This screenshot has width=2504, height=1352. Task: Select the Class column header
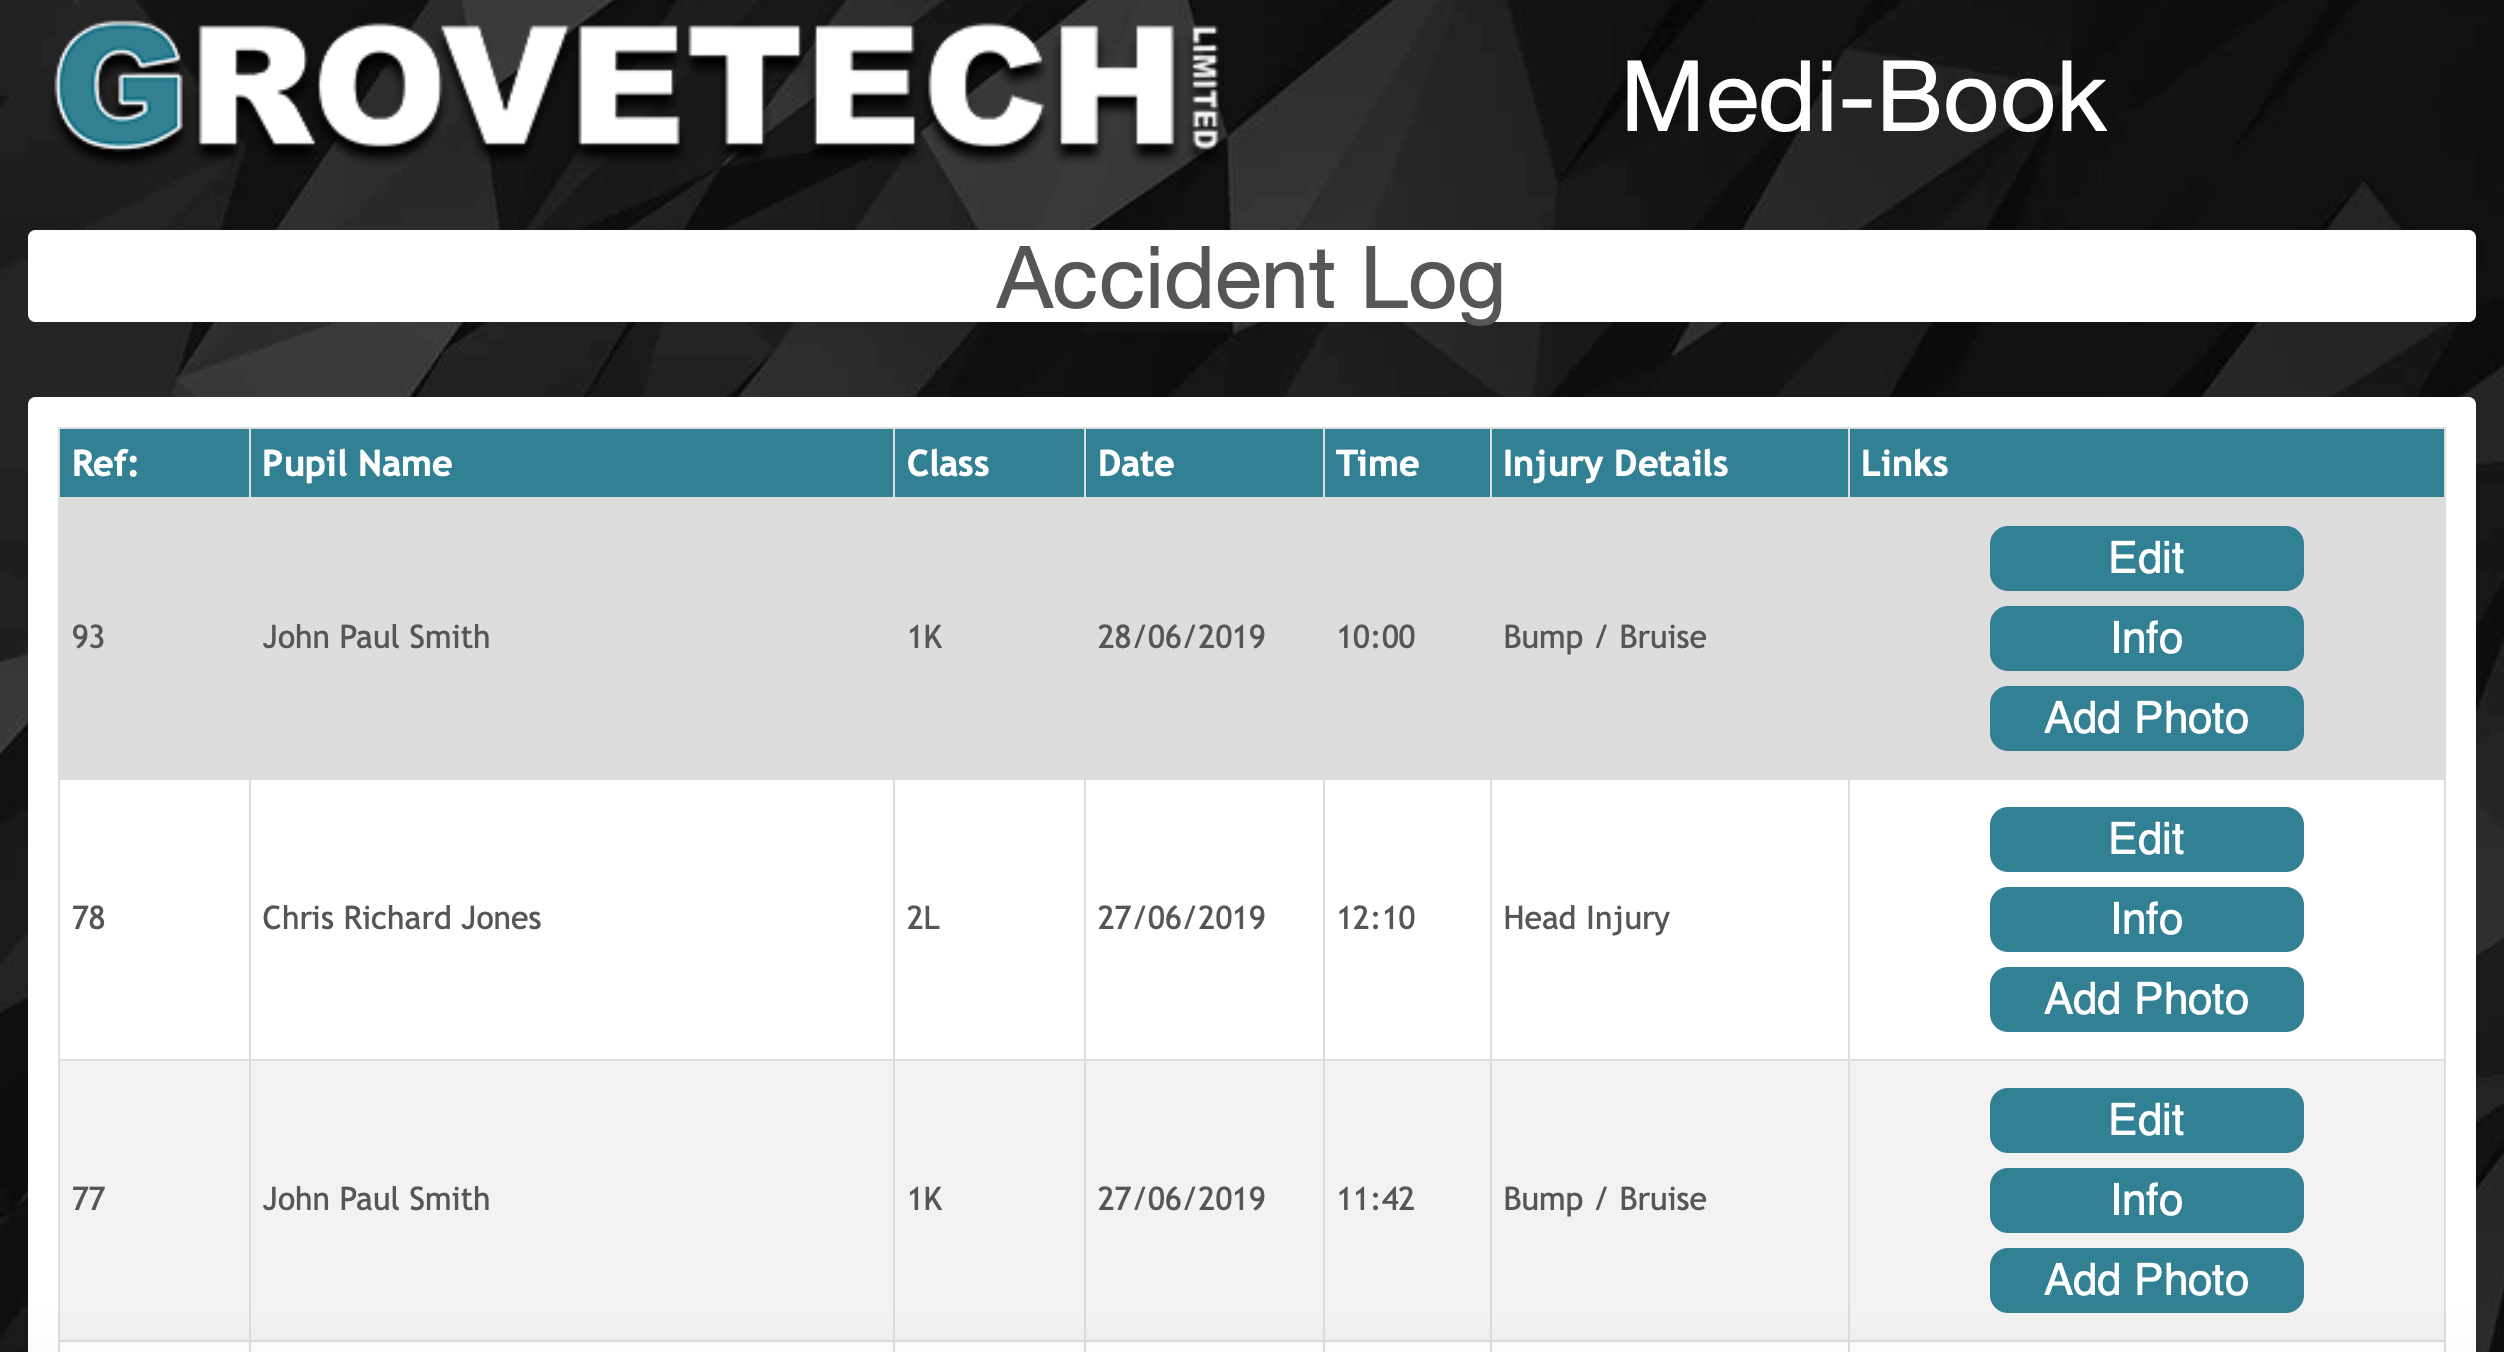tap(989, 463)
